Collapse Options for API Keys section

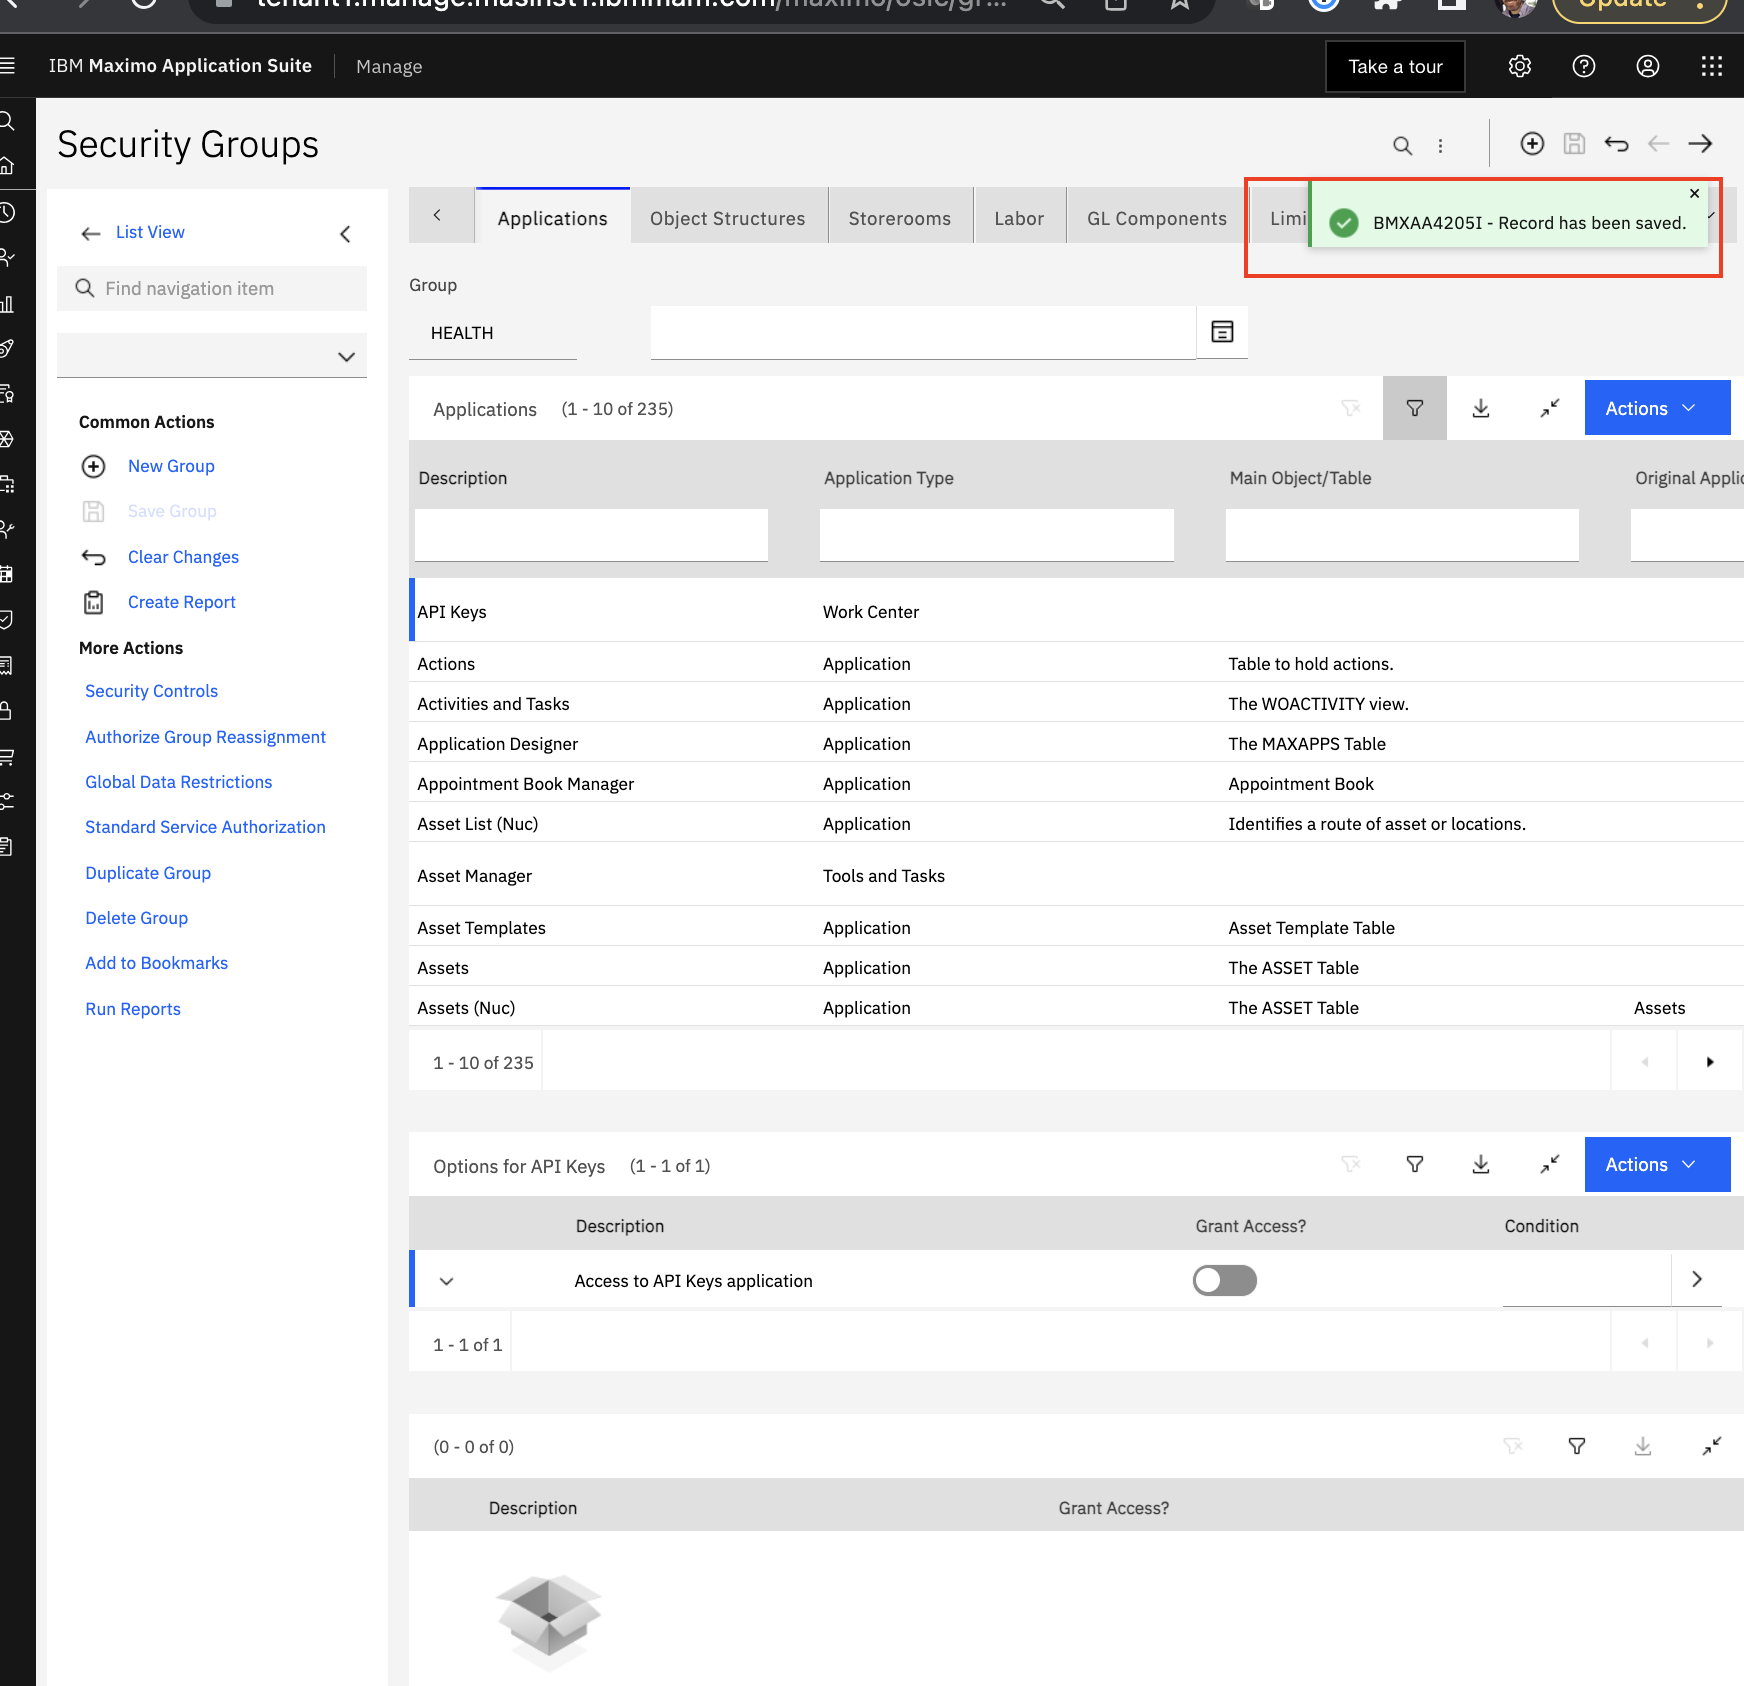coord(1549,1164)
